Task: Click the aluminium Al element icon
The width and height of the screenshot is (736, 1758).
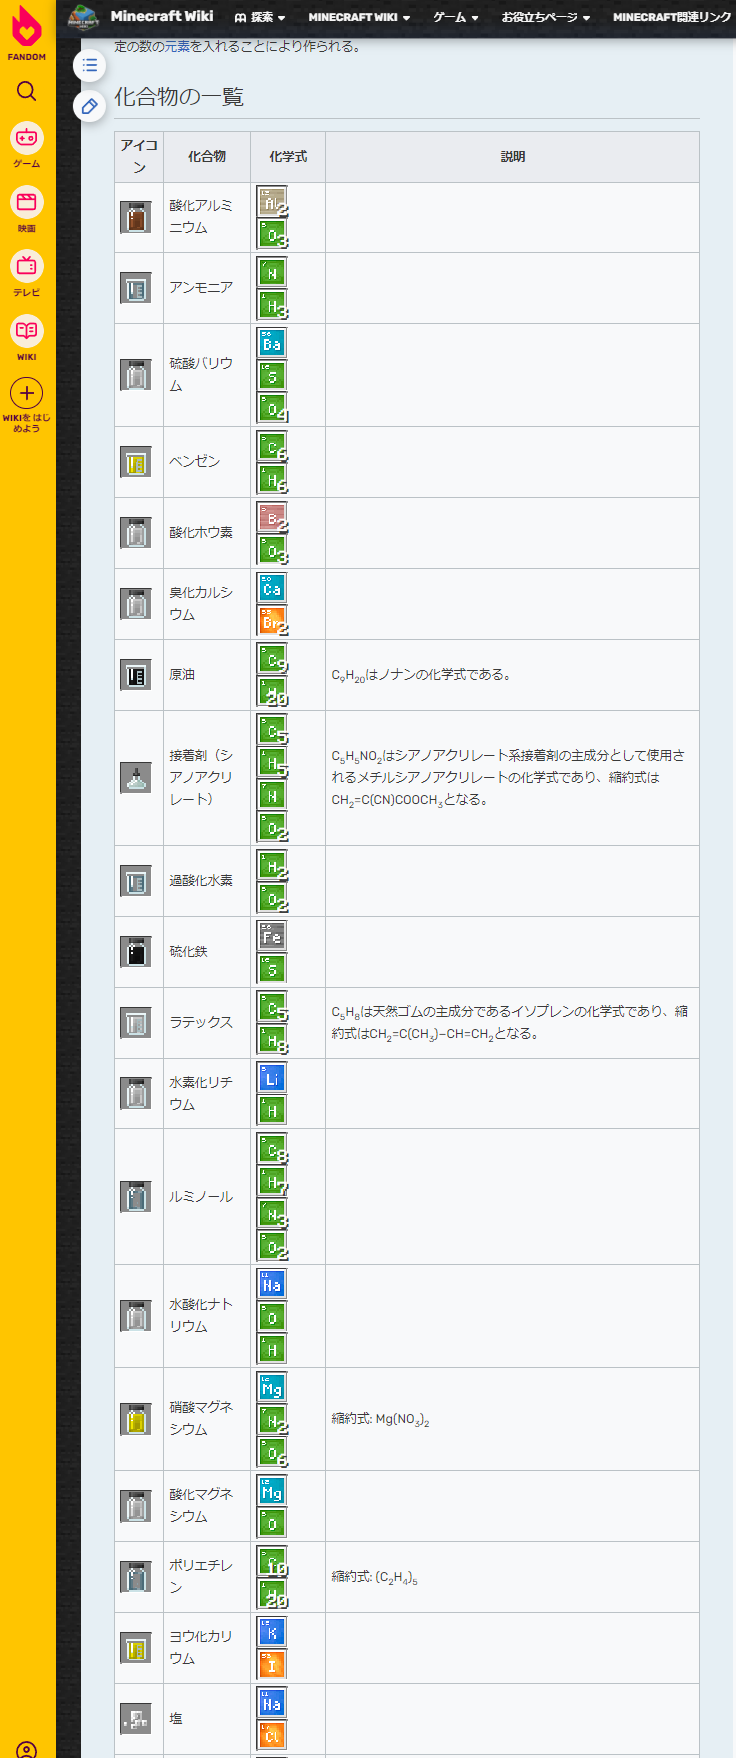Action: click(272, 201)
